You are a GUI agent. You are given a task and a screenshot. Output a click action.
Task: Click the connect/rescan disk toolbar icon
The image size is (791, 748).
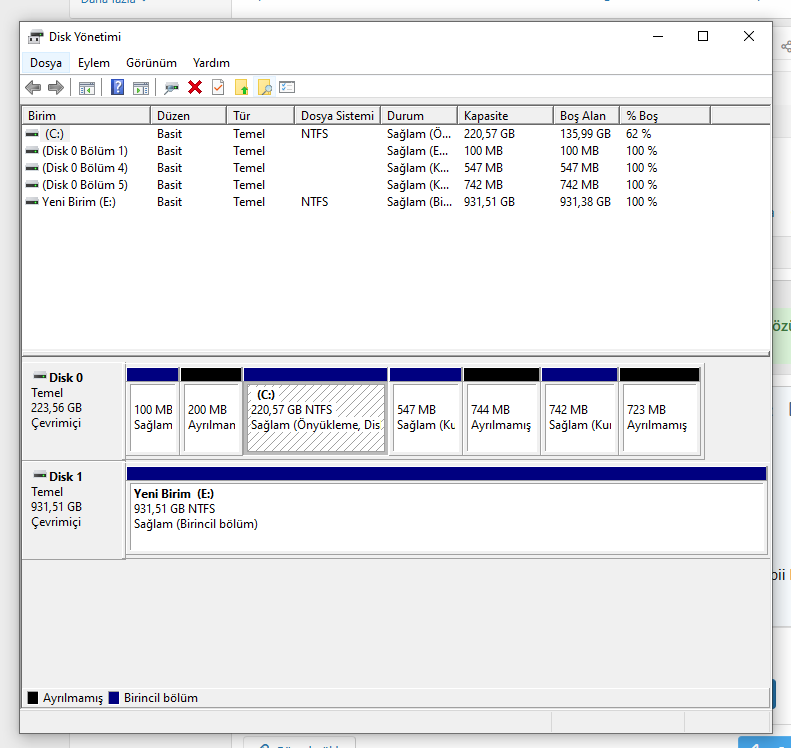click(172, 88)
